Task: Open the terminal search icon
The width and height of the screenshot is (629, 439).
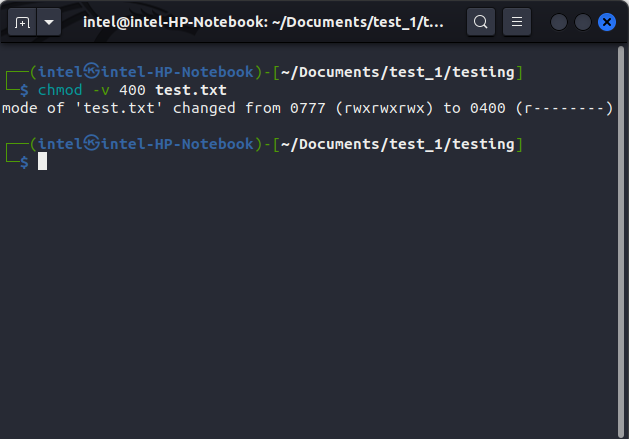Action: [x=481, y=22]
